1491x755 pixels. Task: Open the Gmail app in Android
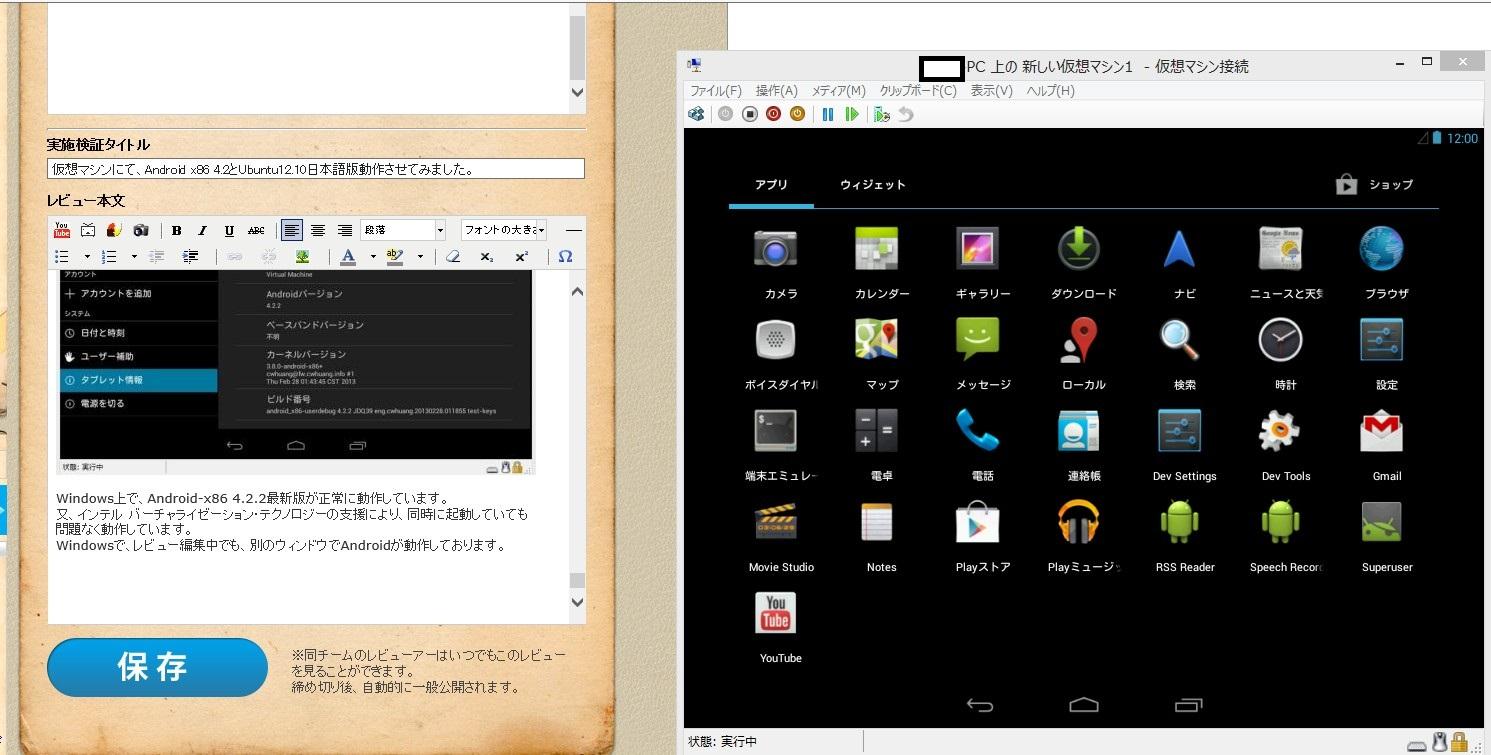coord(1381,433)
